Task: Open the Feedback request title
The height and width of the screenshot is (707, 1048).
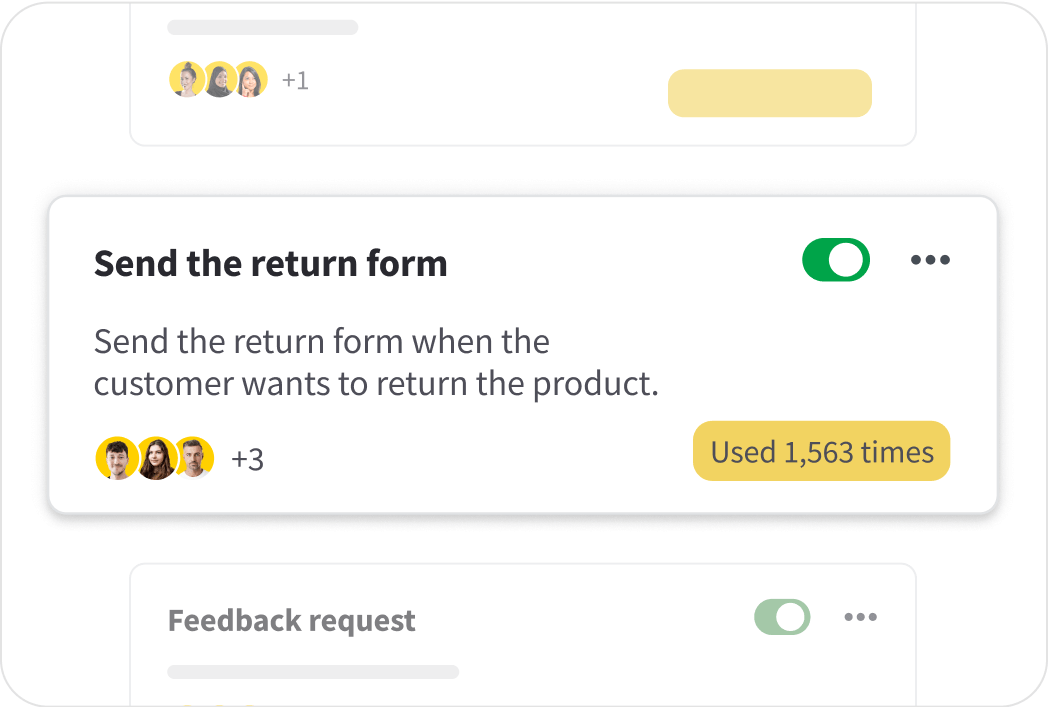Action: click(291, 621)
